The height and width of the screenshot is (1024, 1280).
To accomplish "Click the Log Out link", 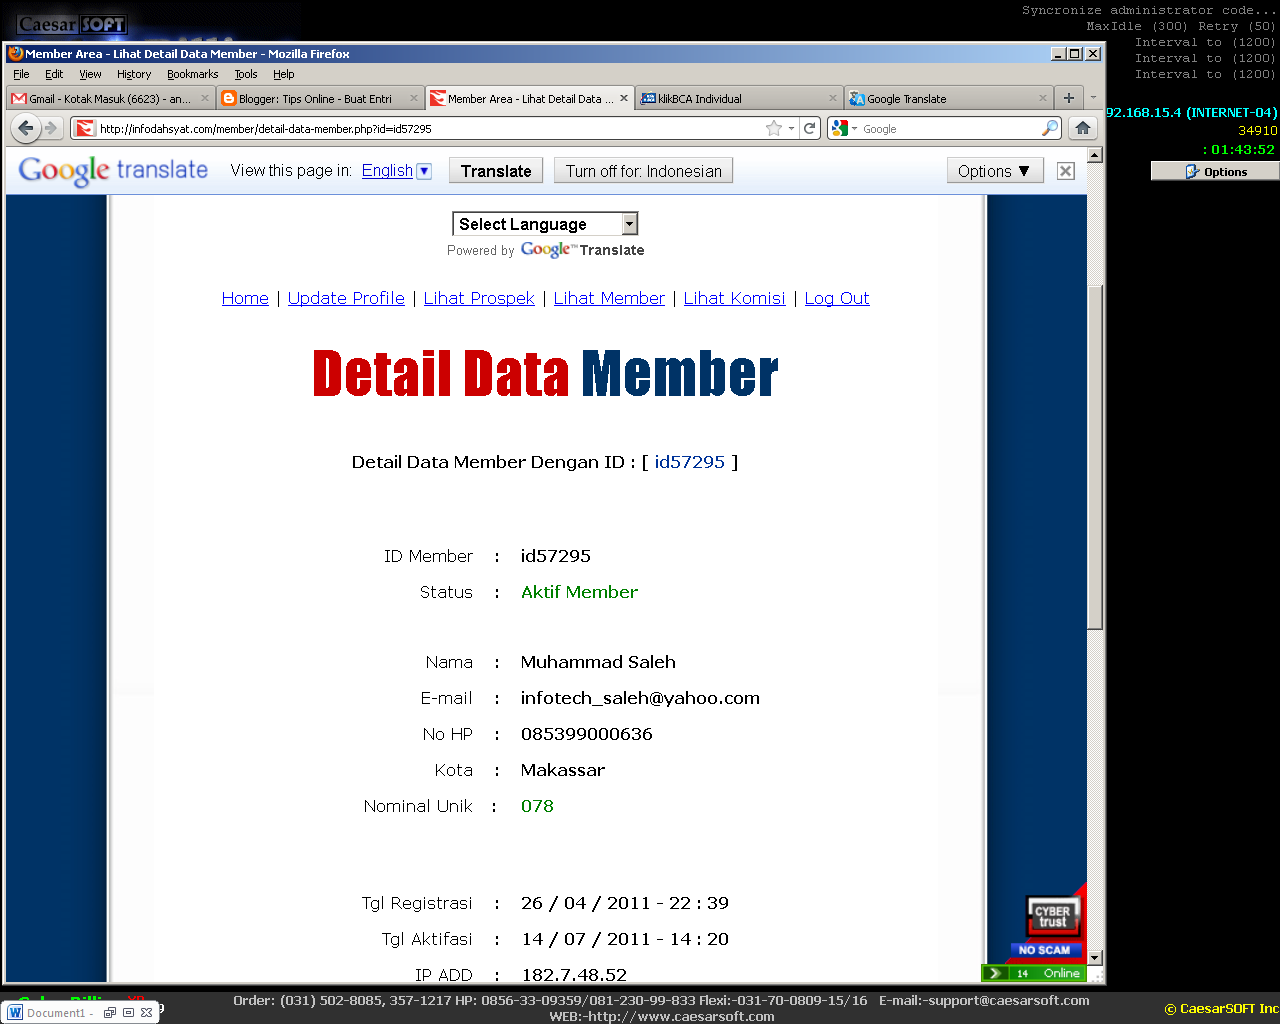I will (837, 298).
